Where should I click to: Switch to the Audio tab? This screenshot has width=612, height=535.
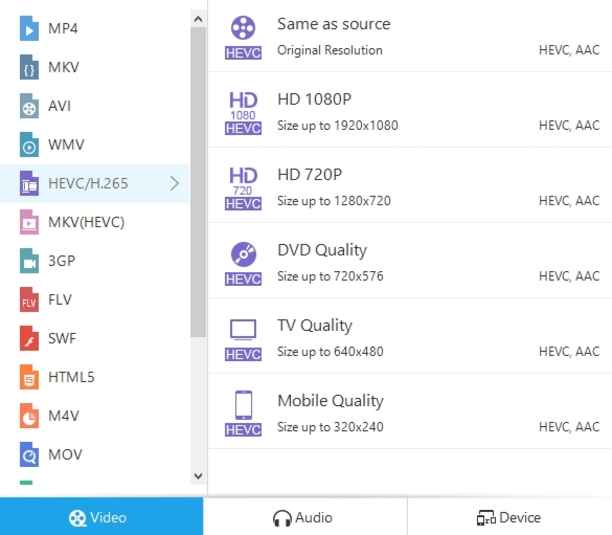click(x=304, y=517)
